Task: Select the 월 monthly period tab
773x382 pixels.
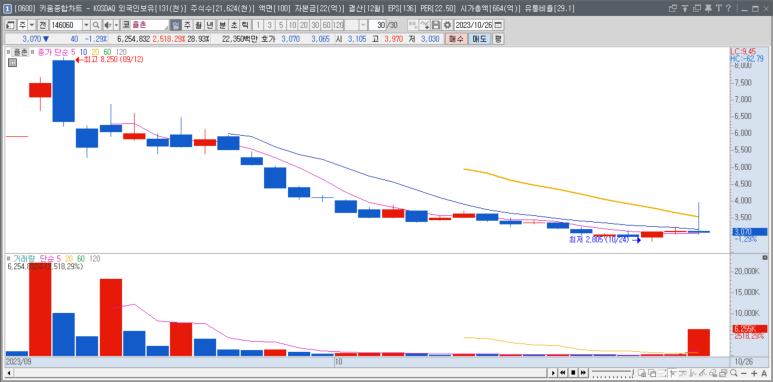Action: coord(198,25)
